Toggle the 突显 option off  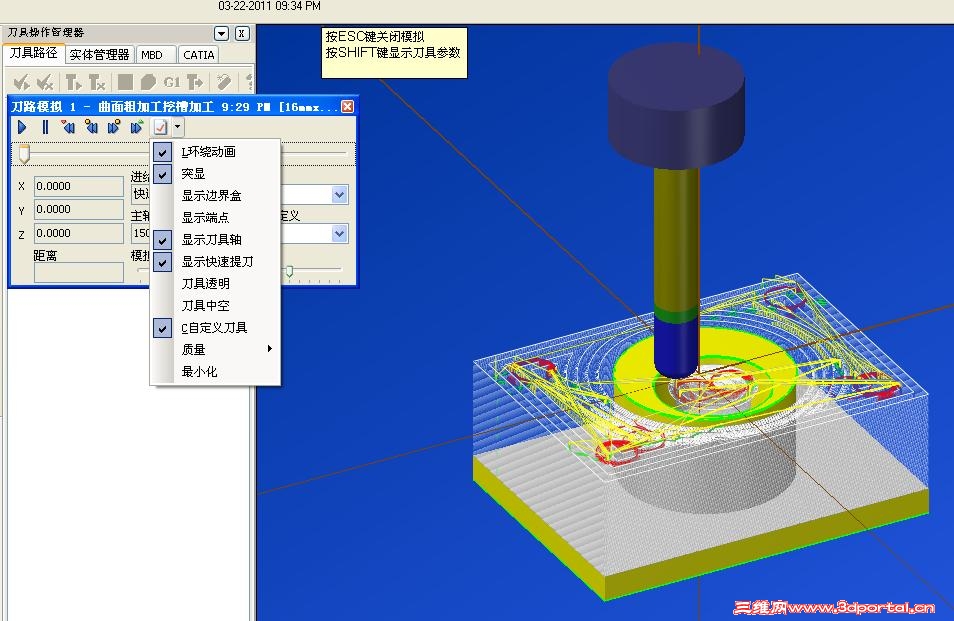tap(215, 174)
